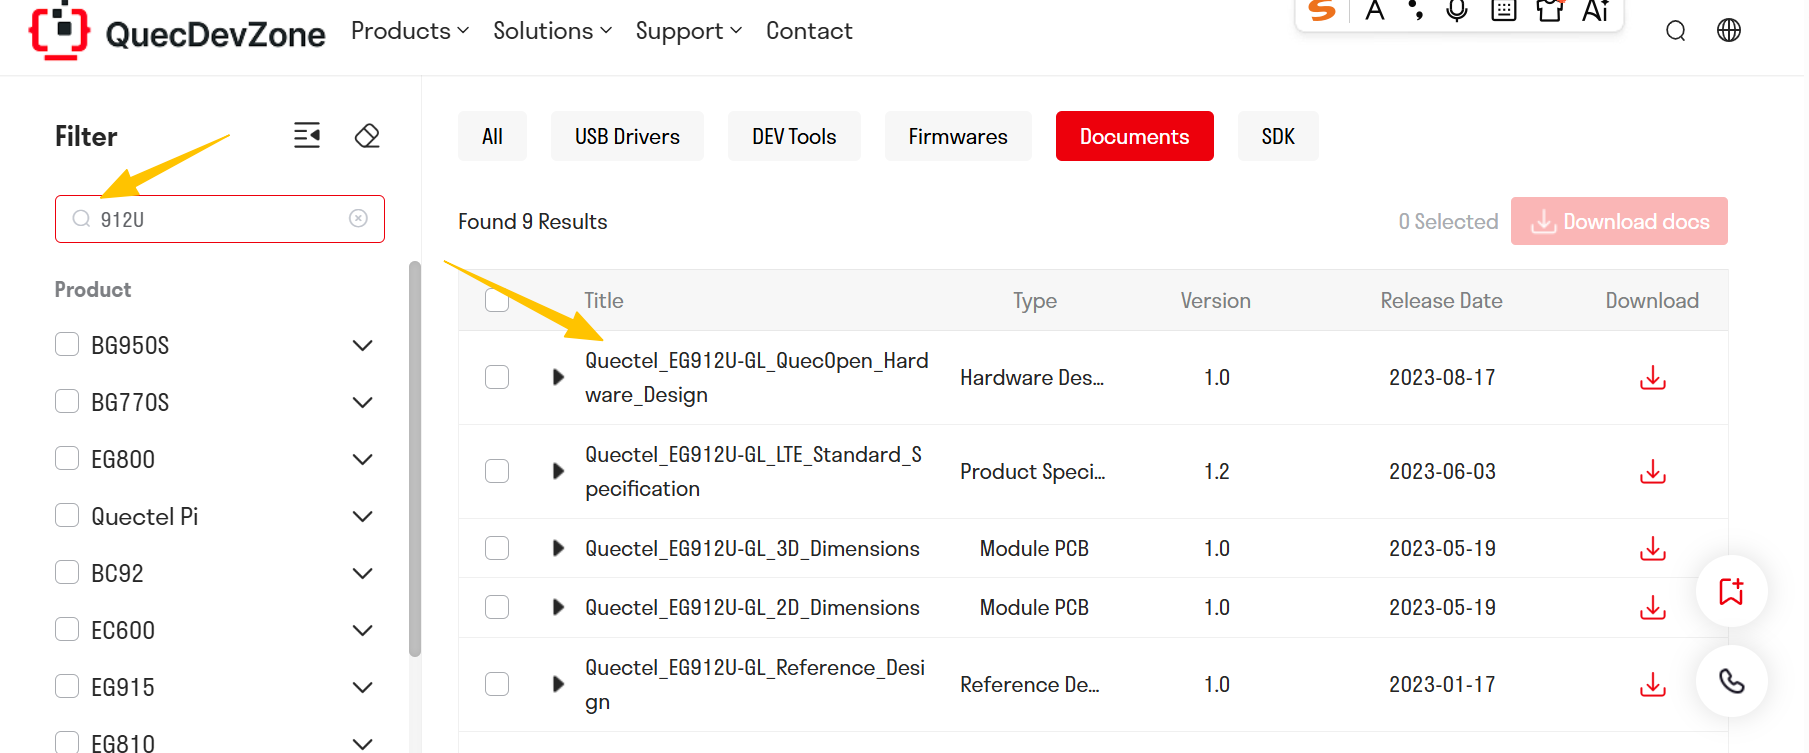Image resolution: width=1809 pixels, height=753 pixels.
Task: Toggle IME punctuation mode icon
Action: pyautogui.click(x=1416, y=10)
